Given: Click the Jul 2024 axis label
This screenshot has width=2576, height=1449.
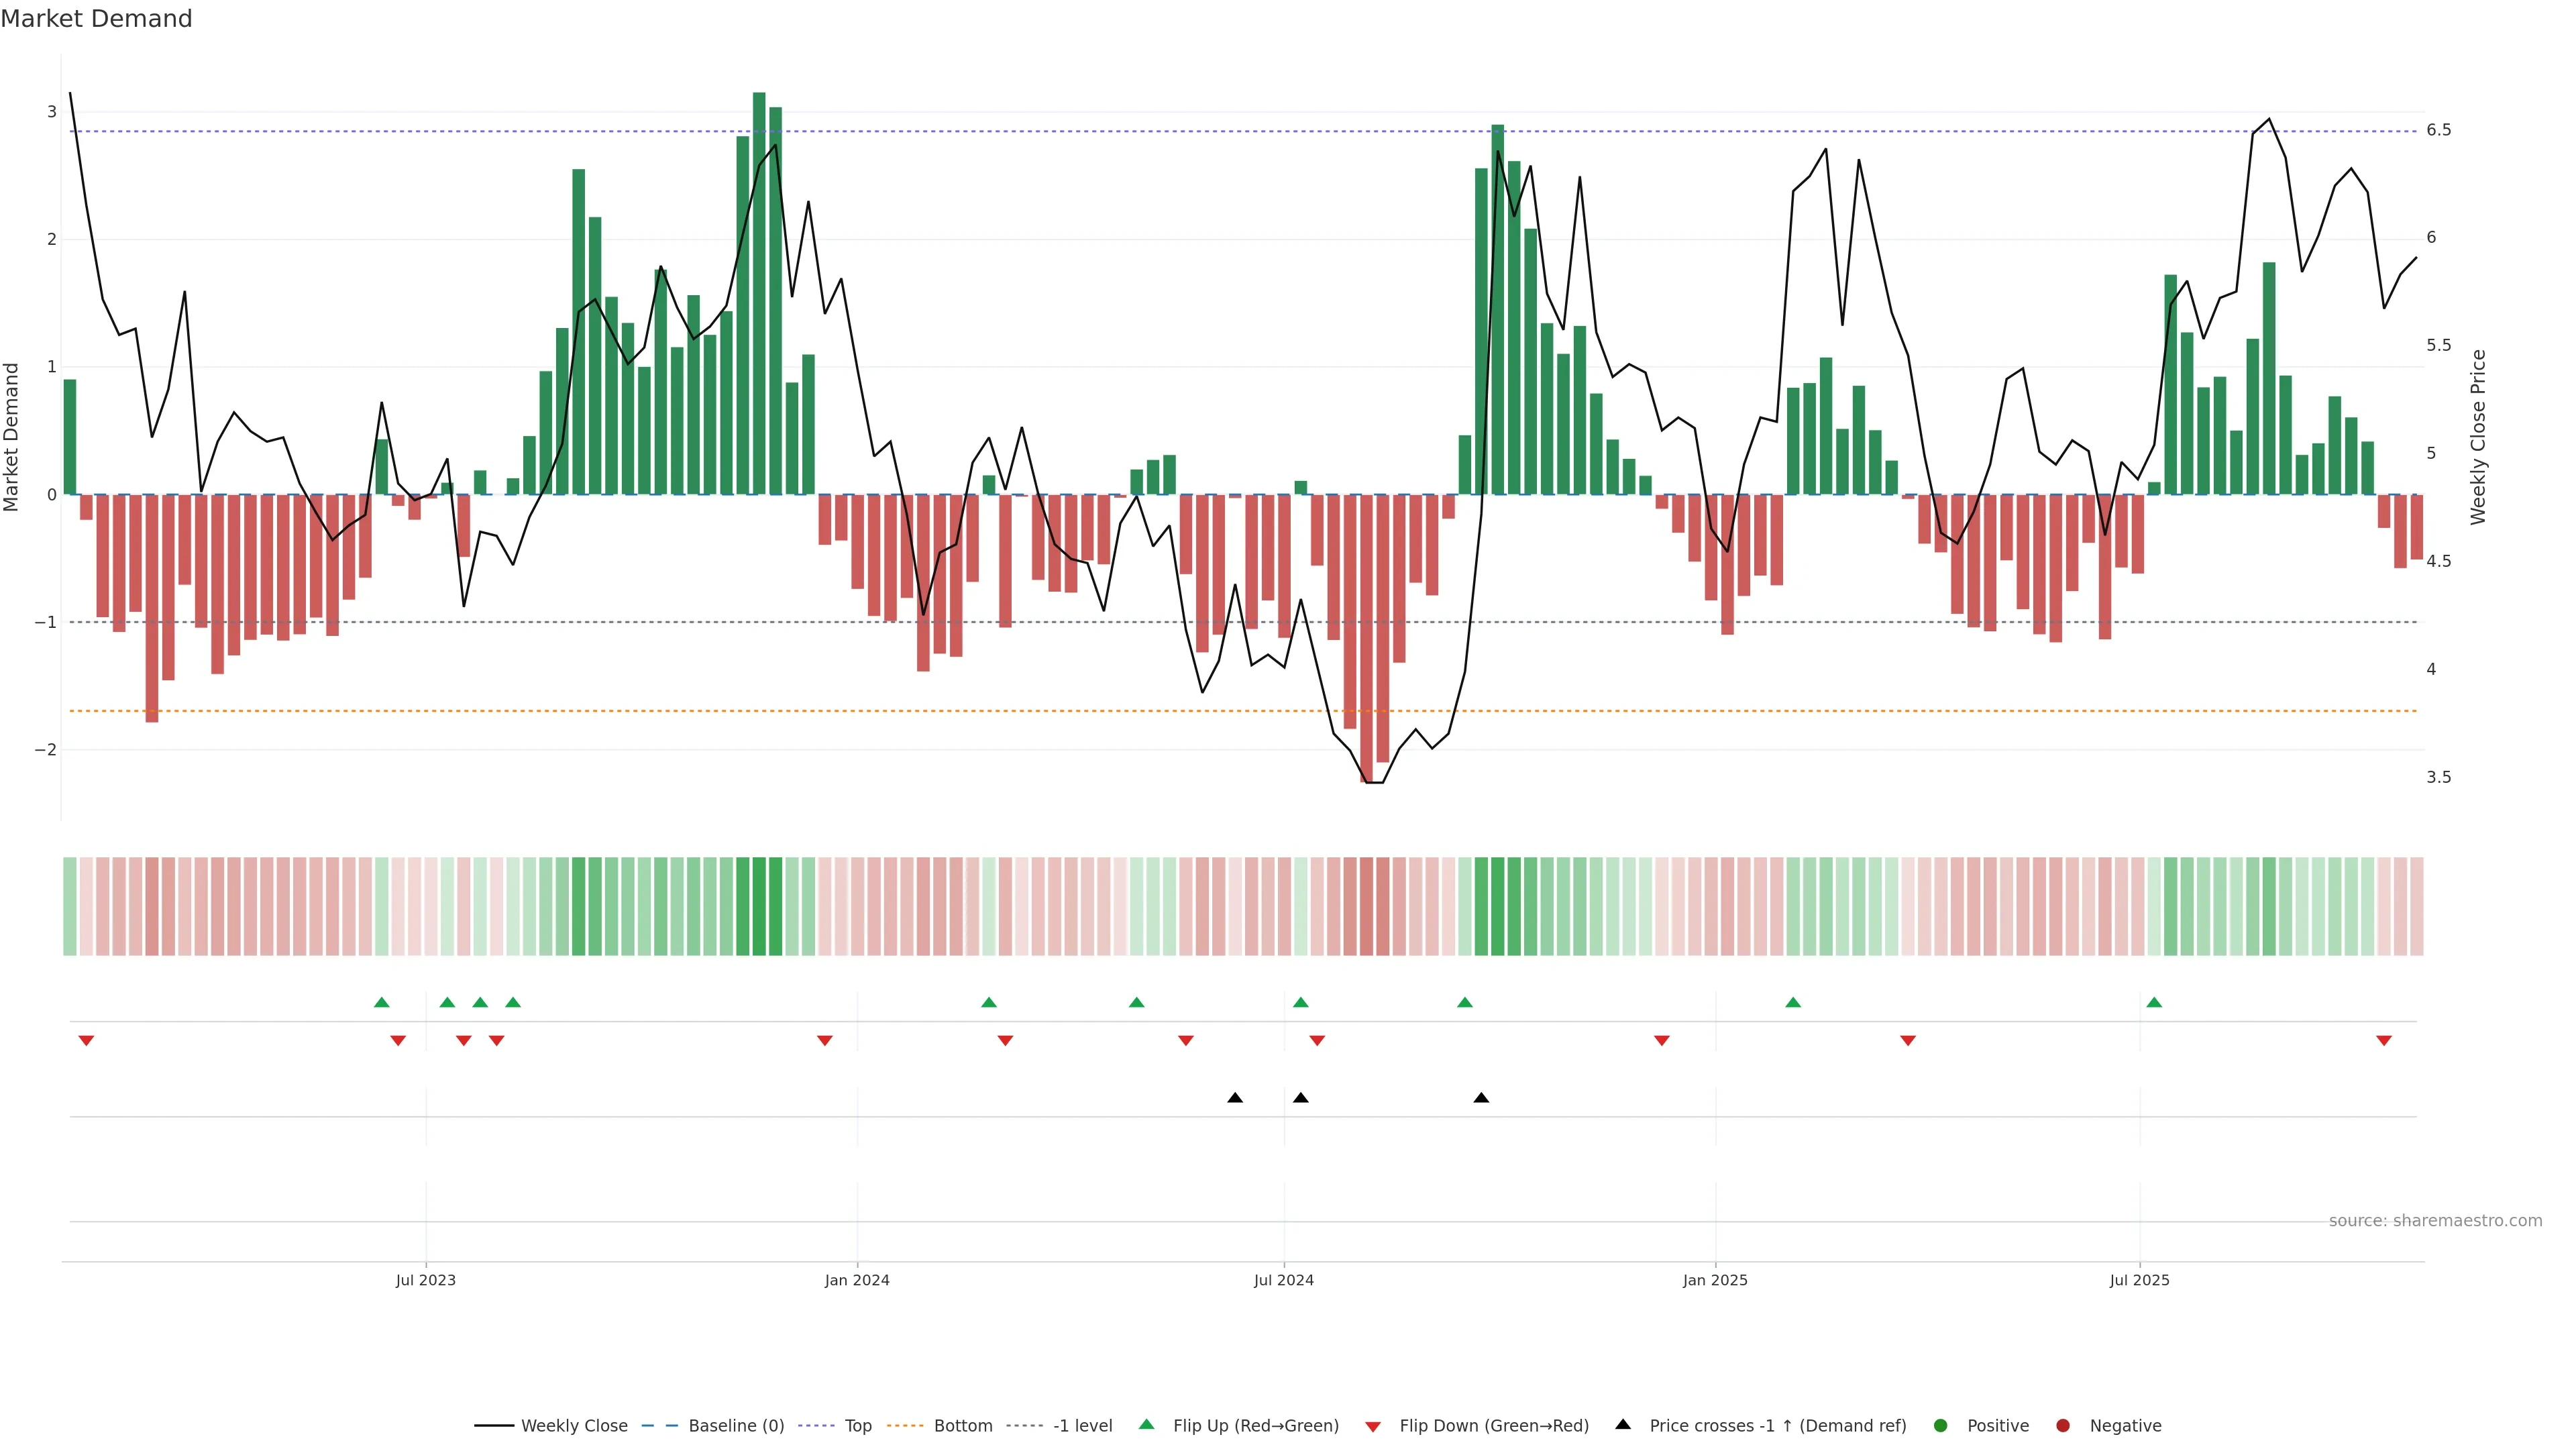Looking at the screenshot, I should click(x=1284, y=1280).
